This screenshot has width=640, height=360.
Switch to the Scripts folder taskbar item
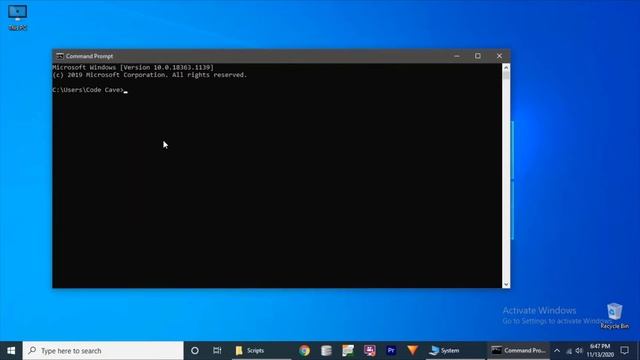point(262,351)
